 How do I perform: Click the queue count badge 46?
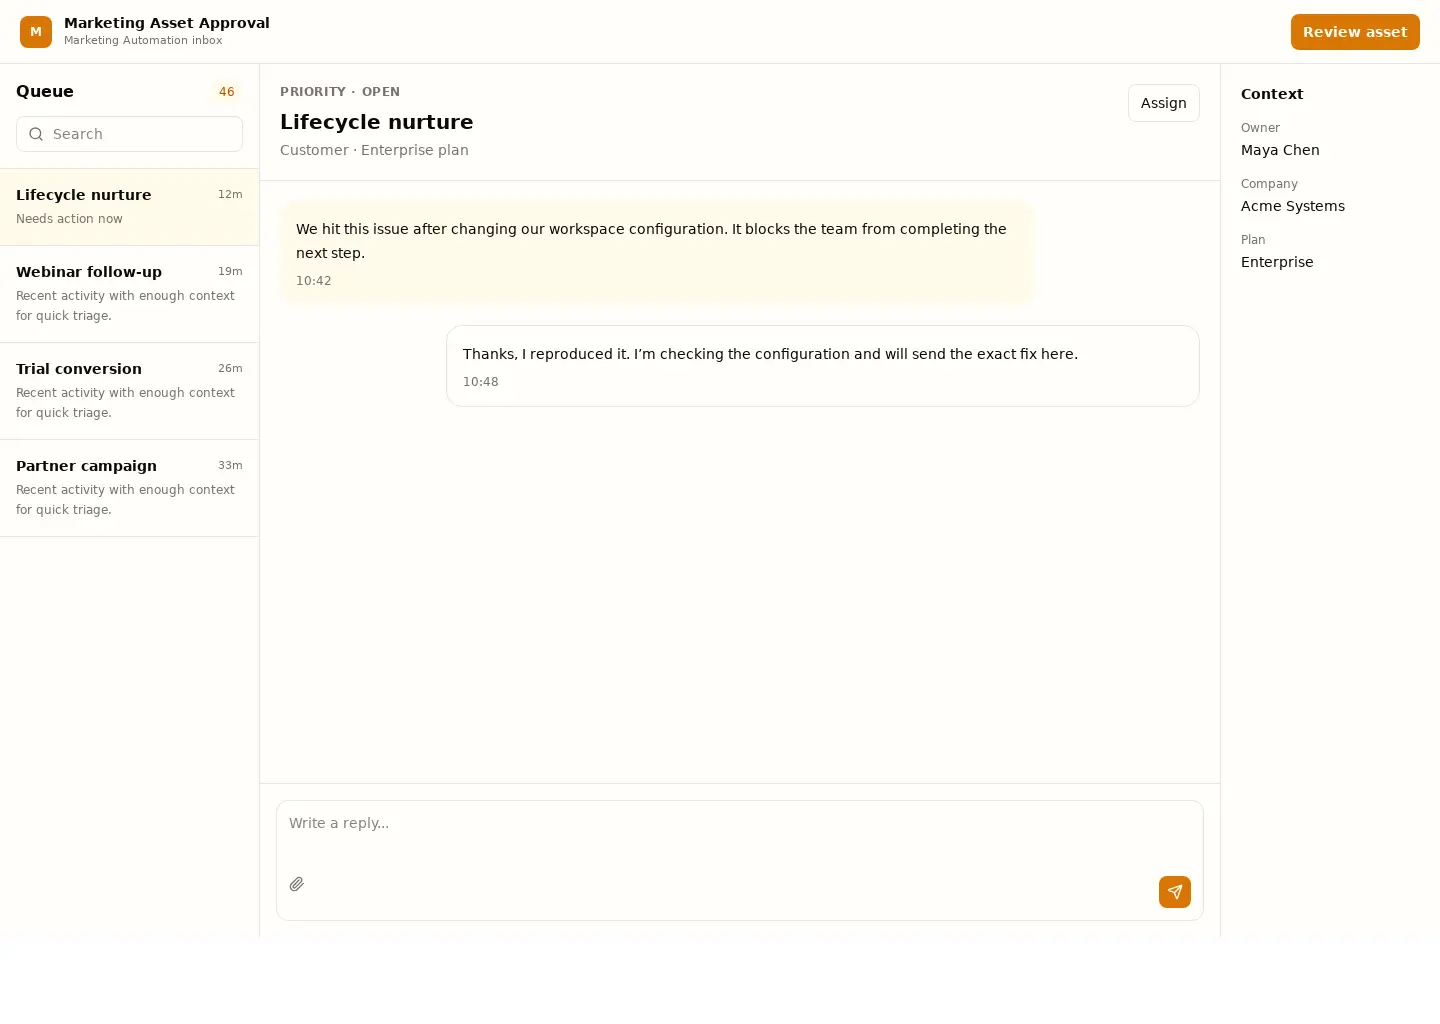[227, 92]
